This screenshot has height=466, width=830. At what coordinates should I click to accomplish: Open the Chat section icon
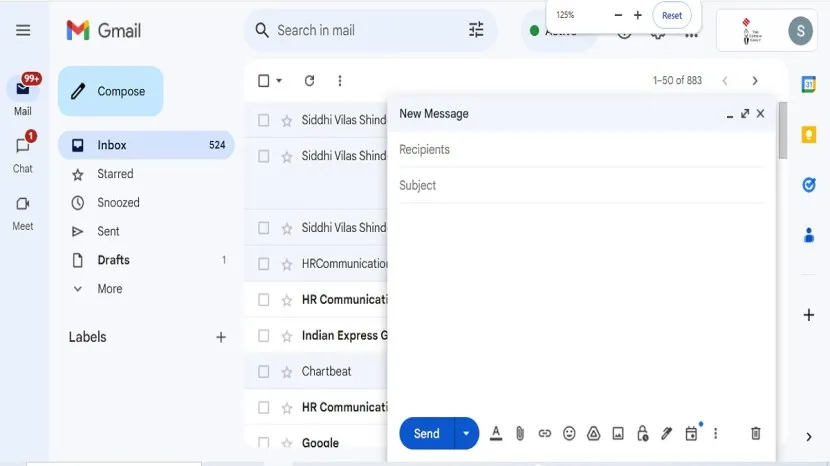[x=23, y=146]
